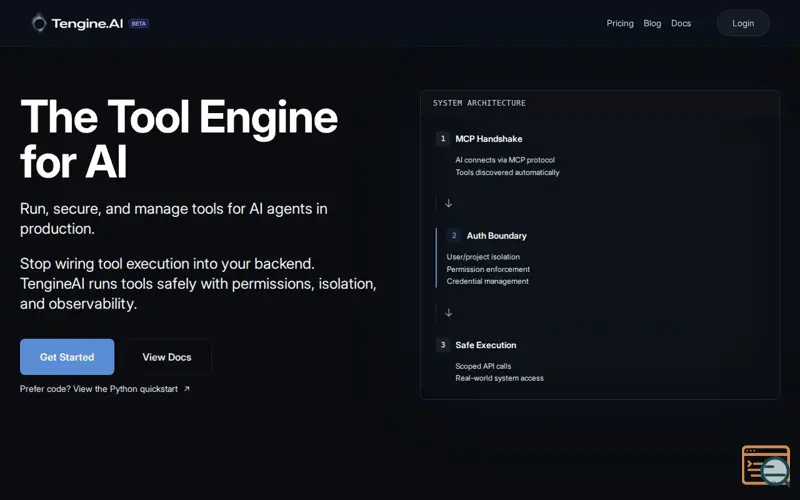Click the View Docs button

click(x=167, y=357)
